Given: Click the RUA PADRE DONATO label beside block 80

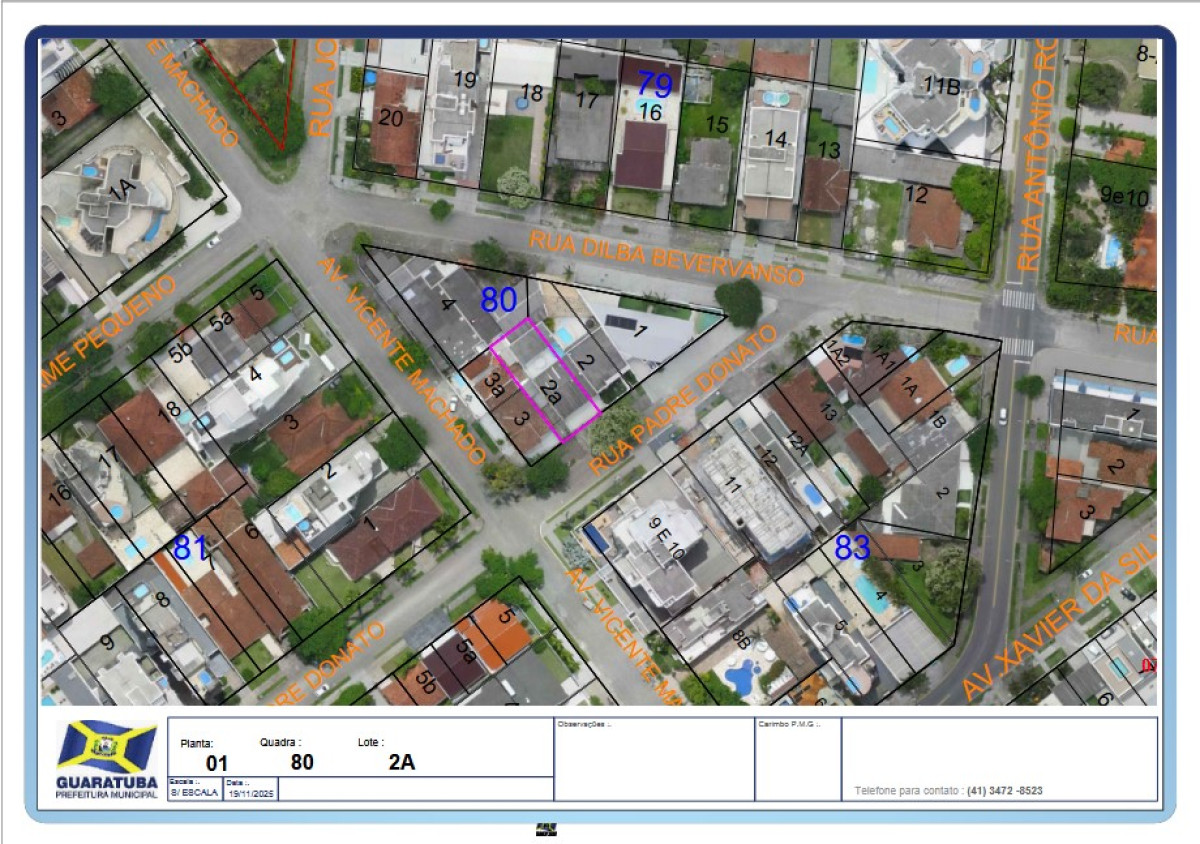Looking at the screenshot, I should (x=684, y=400).
